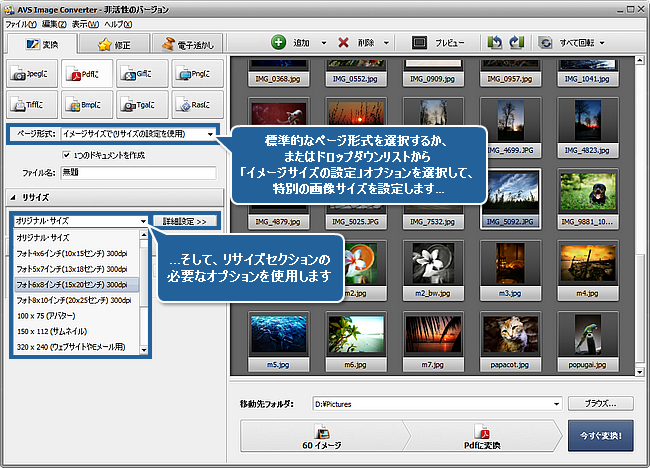650x468 pixels.
Task: Open the ページ形式 dropdown
Action: 138,133
